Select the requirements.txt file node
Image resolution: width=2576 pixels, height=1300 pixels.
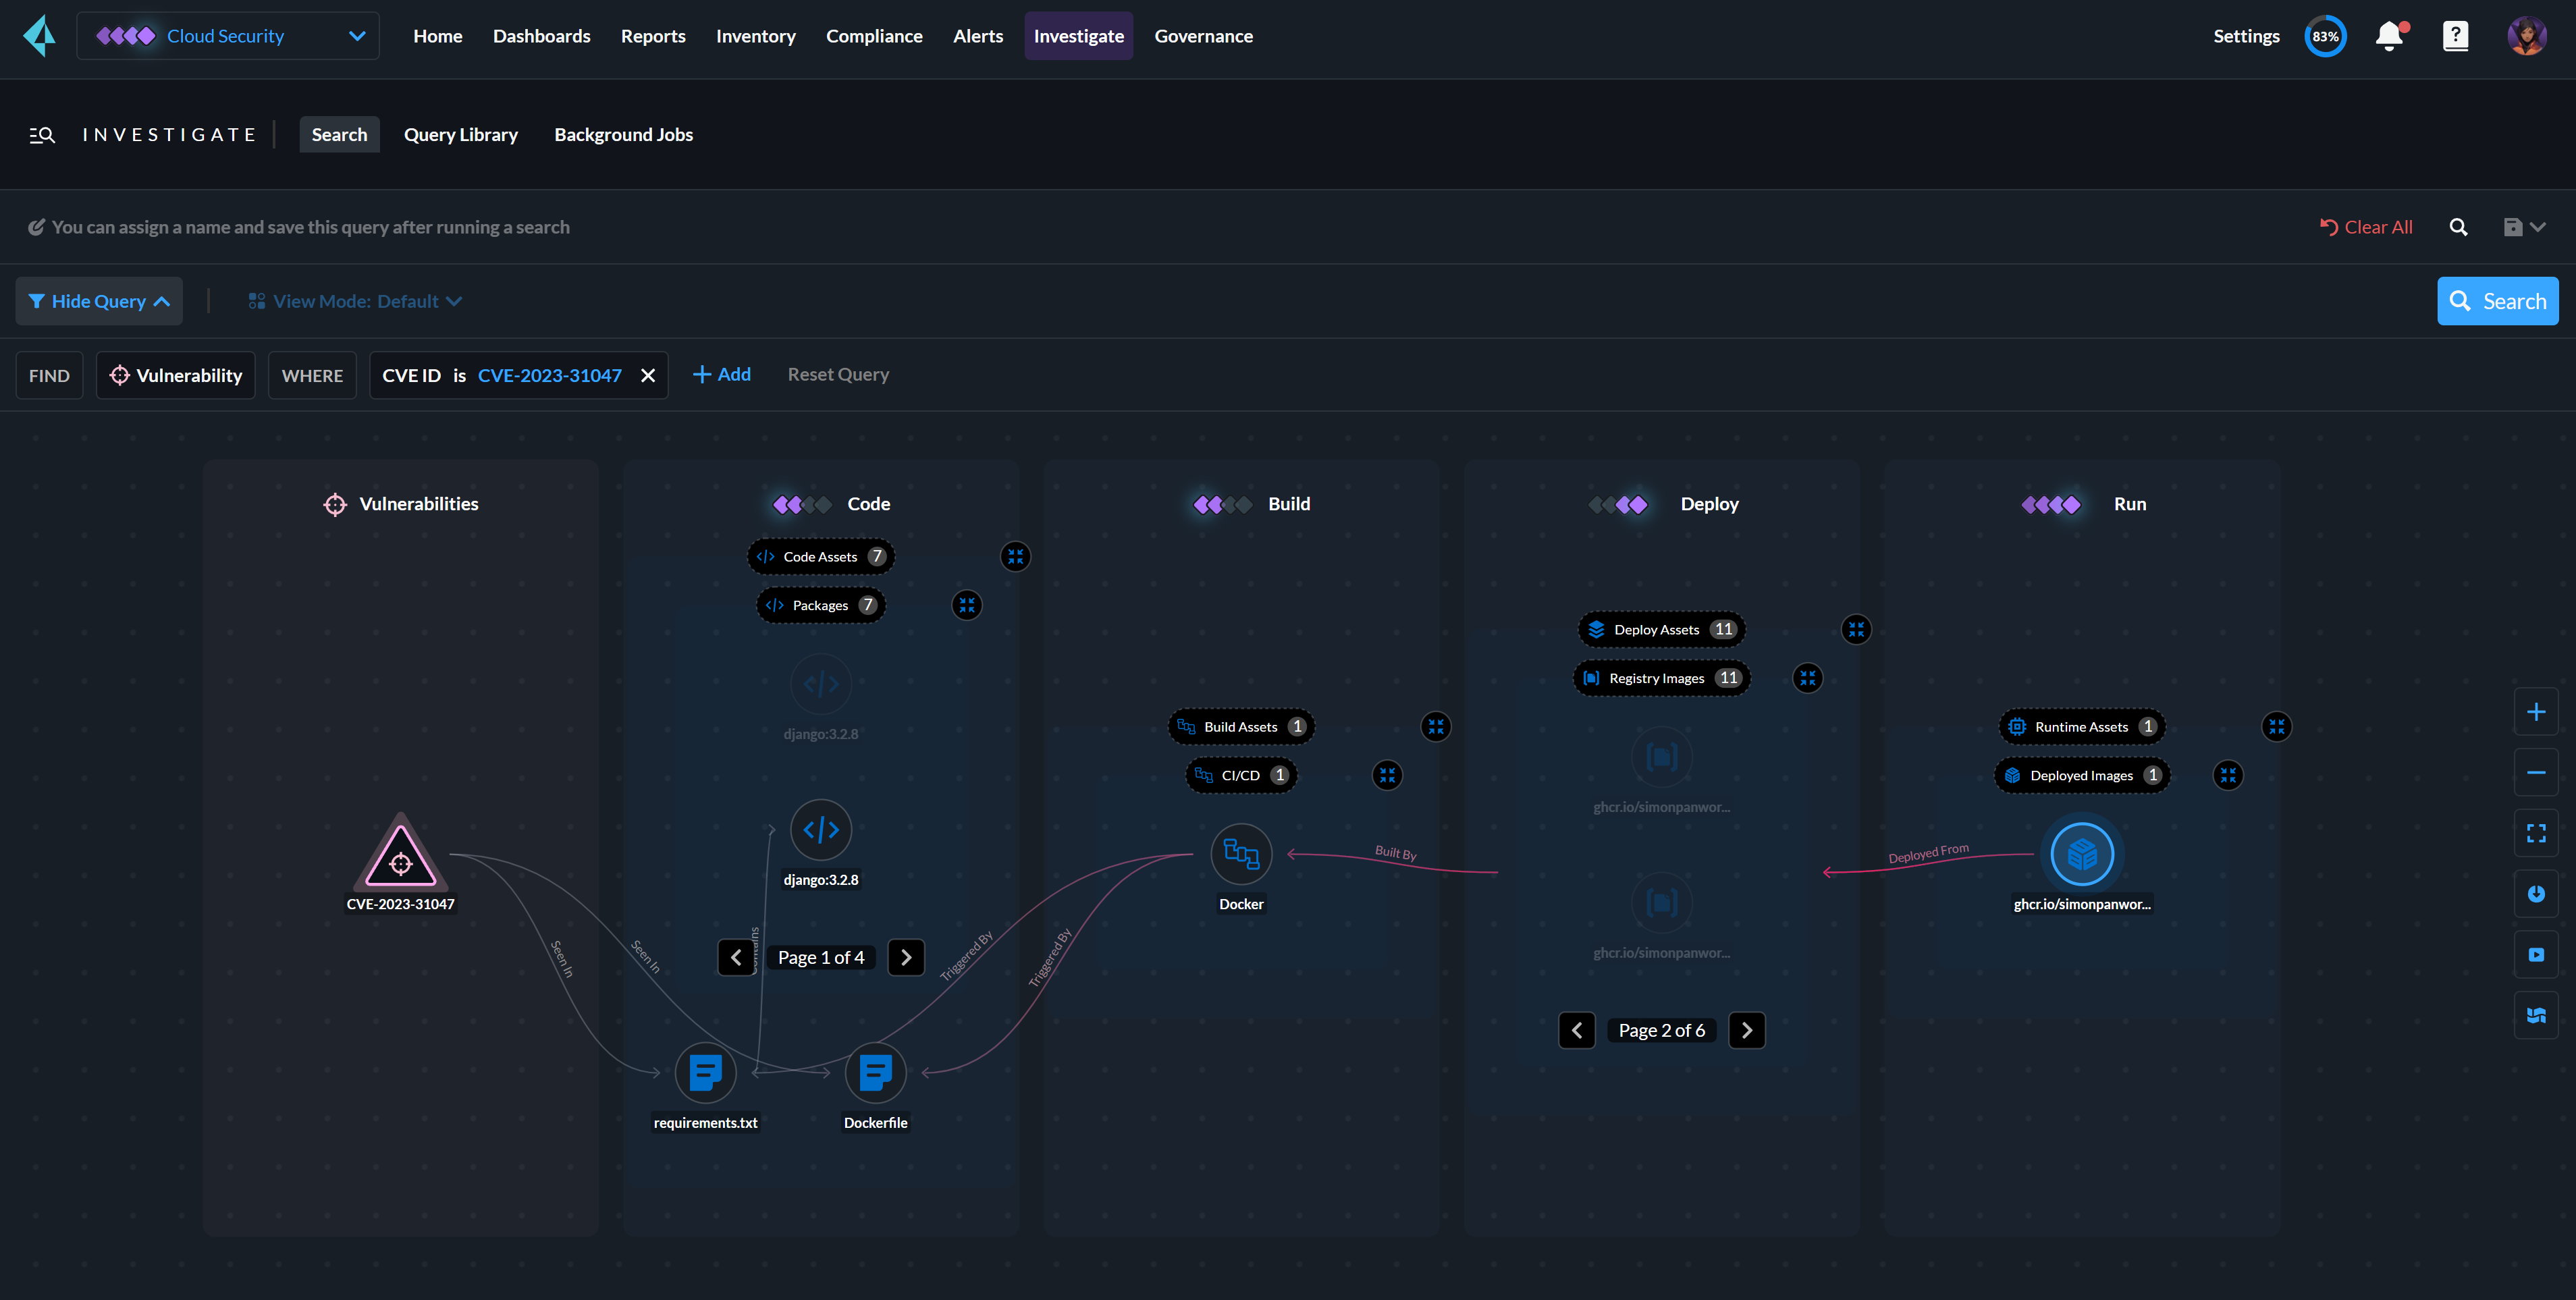pyautogui.click(x=706, y=1073)
